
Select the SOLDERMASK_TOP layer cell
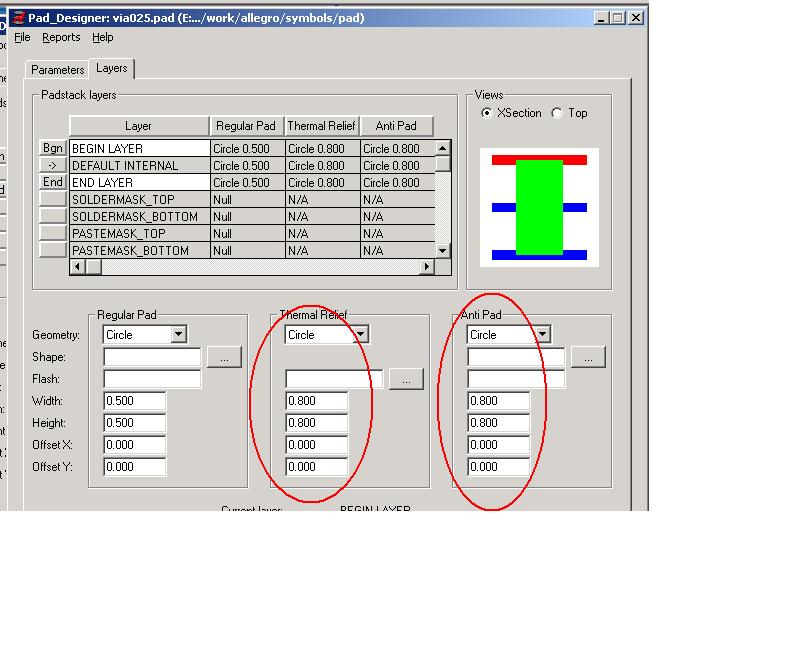pyautogui.click(x=140, y=200)
